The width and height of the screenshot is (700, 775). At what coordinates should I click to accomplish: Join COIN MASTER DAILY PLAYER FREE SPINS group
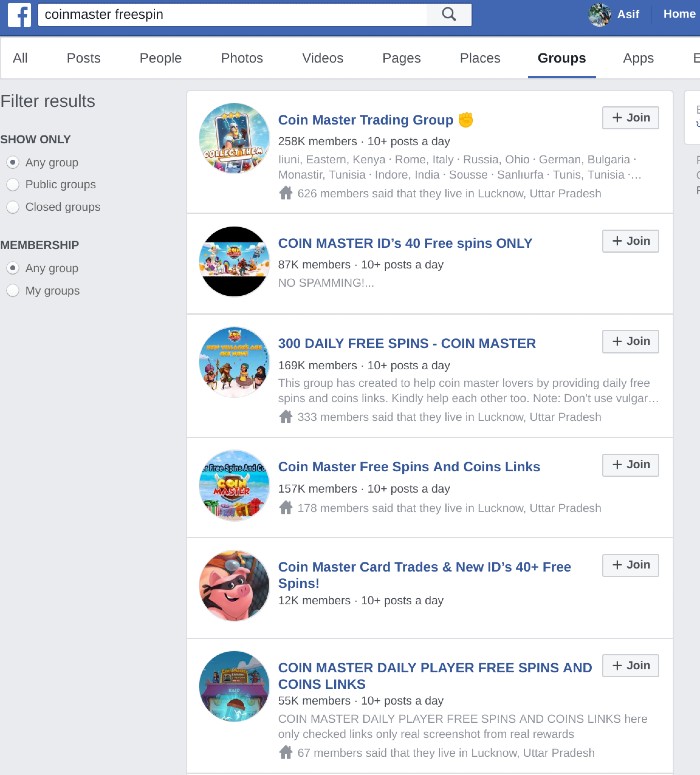[x=630, y=665]
